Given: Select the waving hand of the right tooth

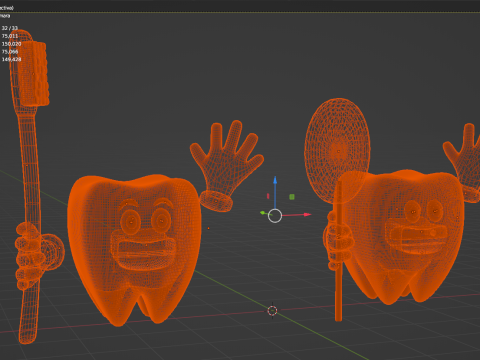Looking at the screenshot, I should (x=465, y=163).
